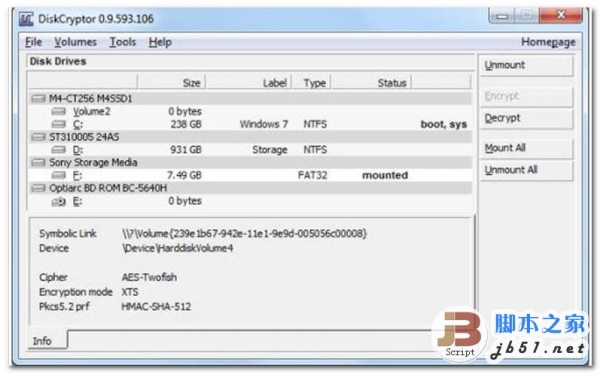The height and width of the screenshot is (374, 600).
Task: Open the Volumes menu
Action: tap(75, 42)
